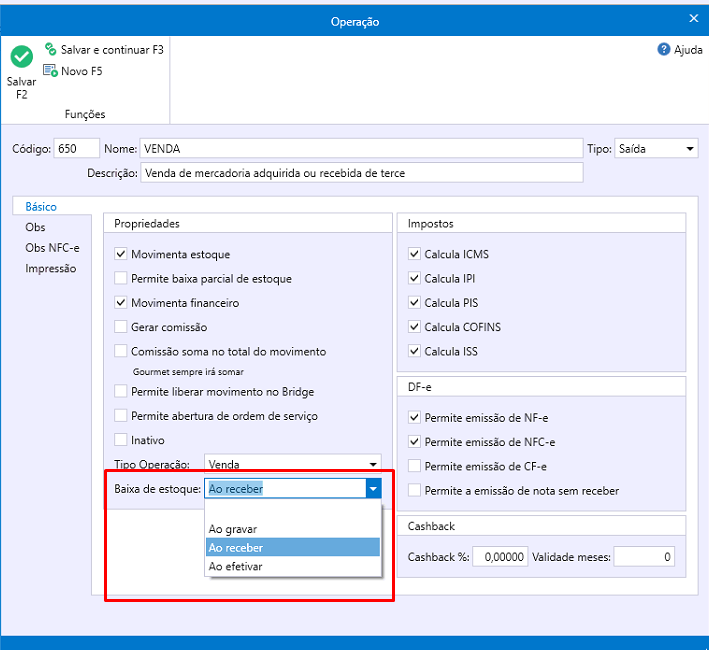The height and width of the screenshot is (650, 709).
Task: Enable Permite emissão de CF-e
Action: [415, 467]
